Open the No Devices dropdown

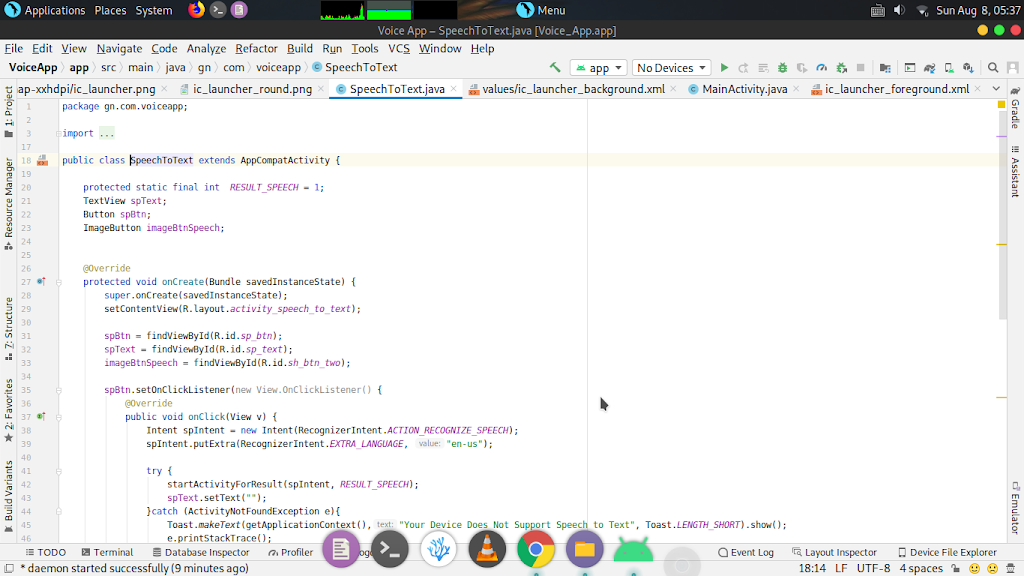(671, 68)
